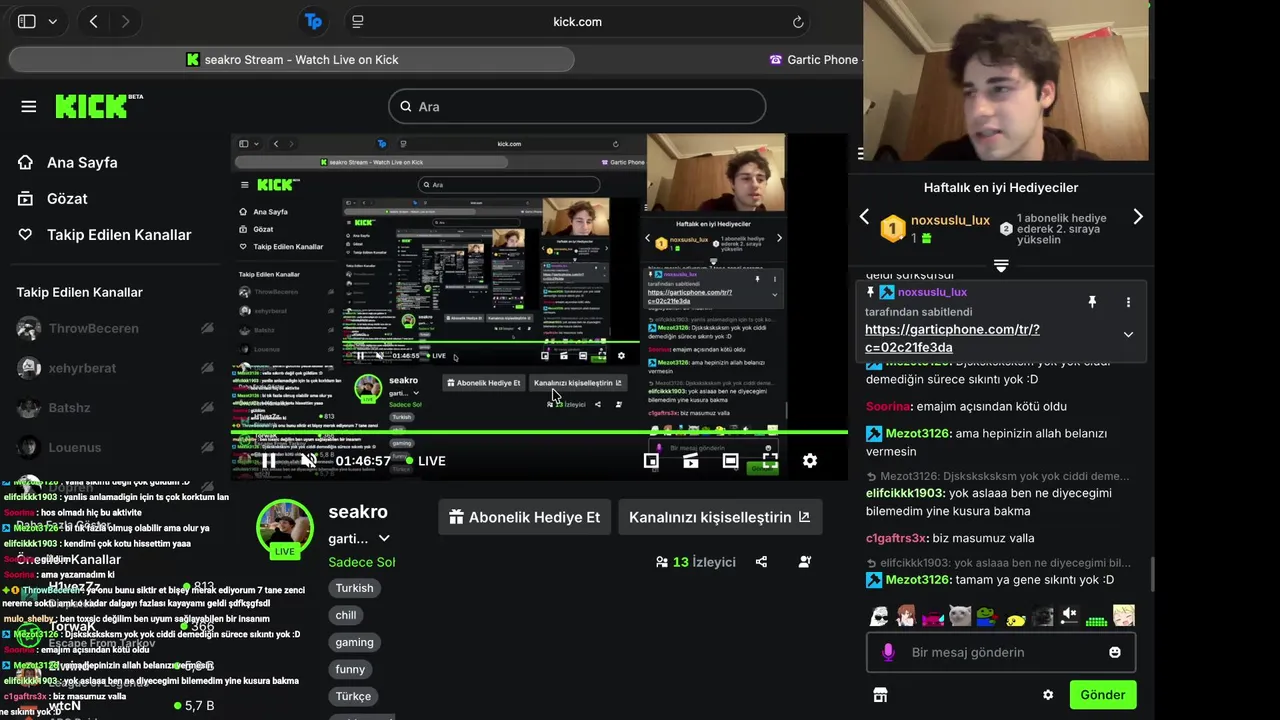The height and width of the screenshot is (720, 1280).
Task: Jump to LIVE in the player
Action: pyautogui.click(x=426, y=461)
